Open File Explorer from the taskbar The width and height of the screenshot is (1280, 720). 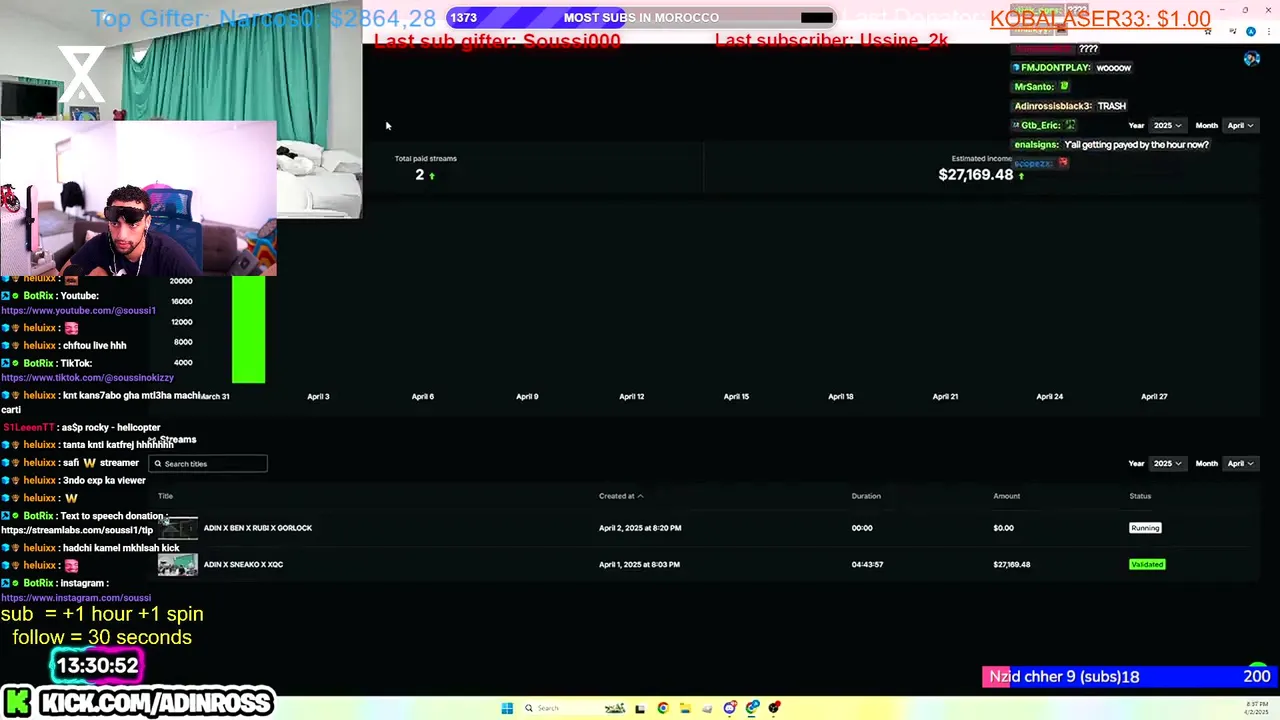coord(685,708)
